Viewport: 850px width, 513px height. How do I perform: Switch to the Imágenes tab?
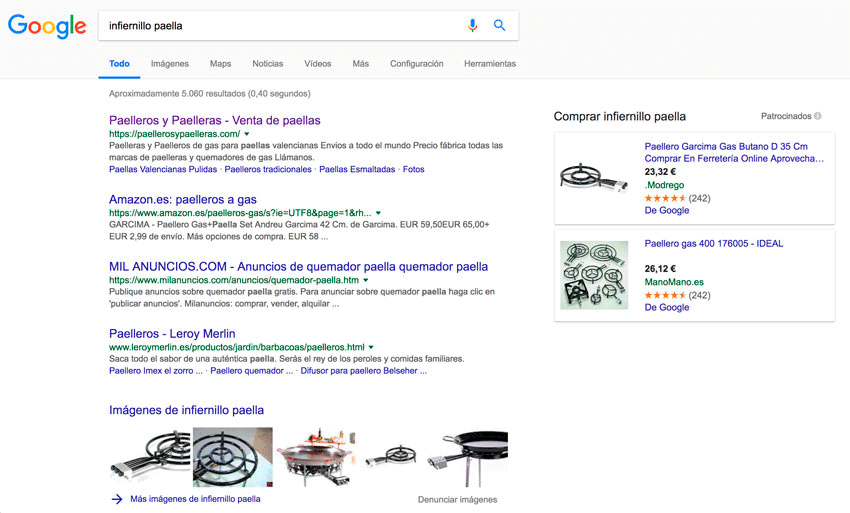click(x=170, y=63)
